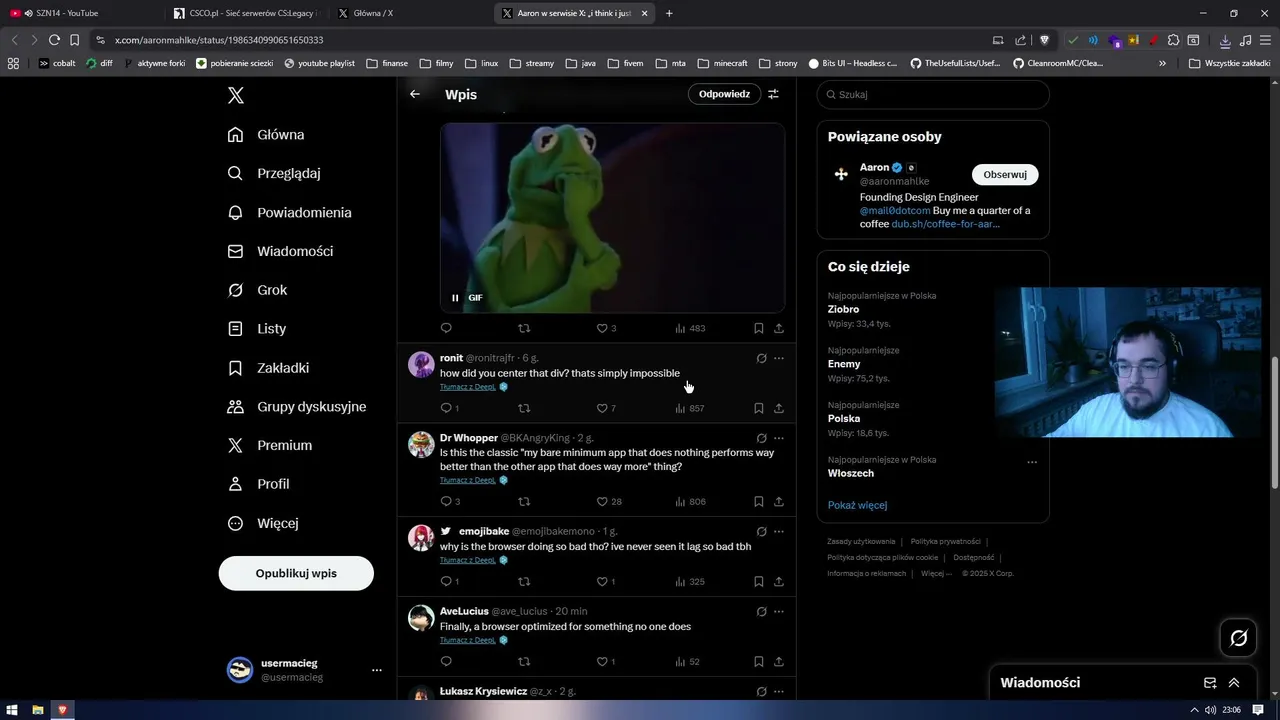Viewport: 1280px width, 720px height.
Task: Pause the Kermit GIF
Action: tap(455, 298)
